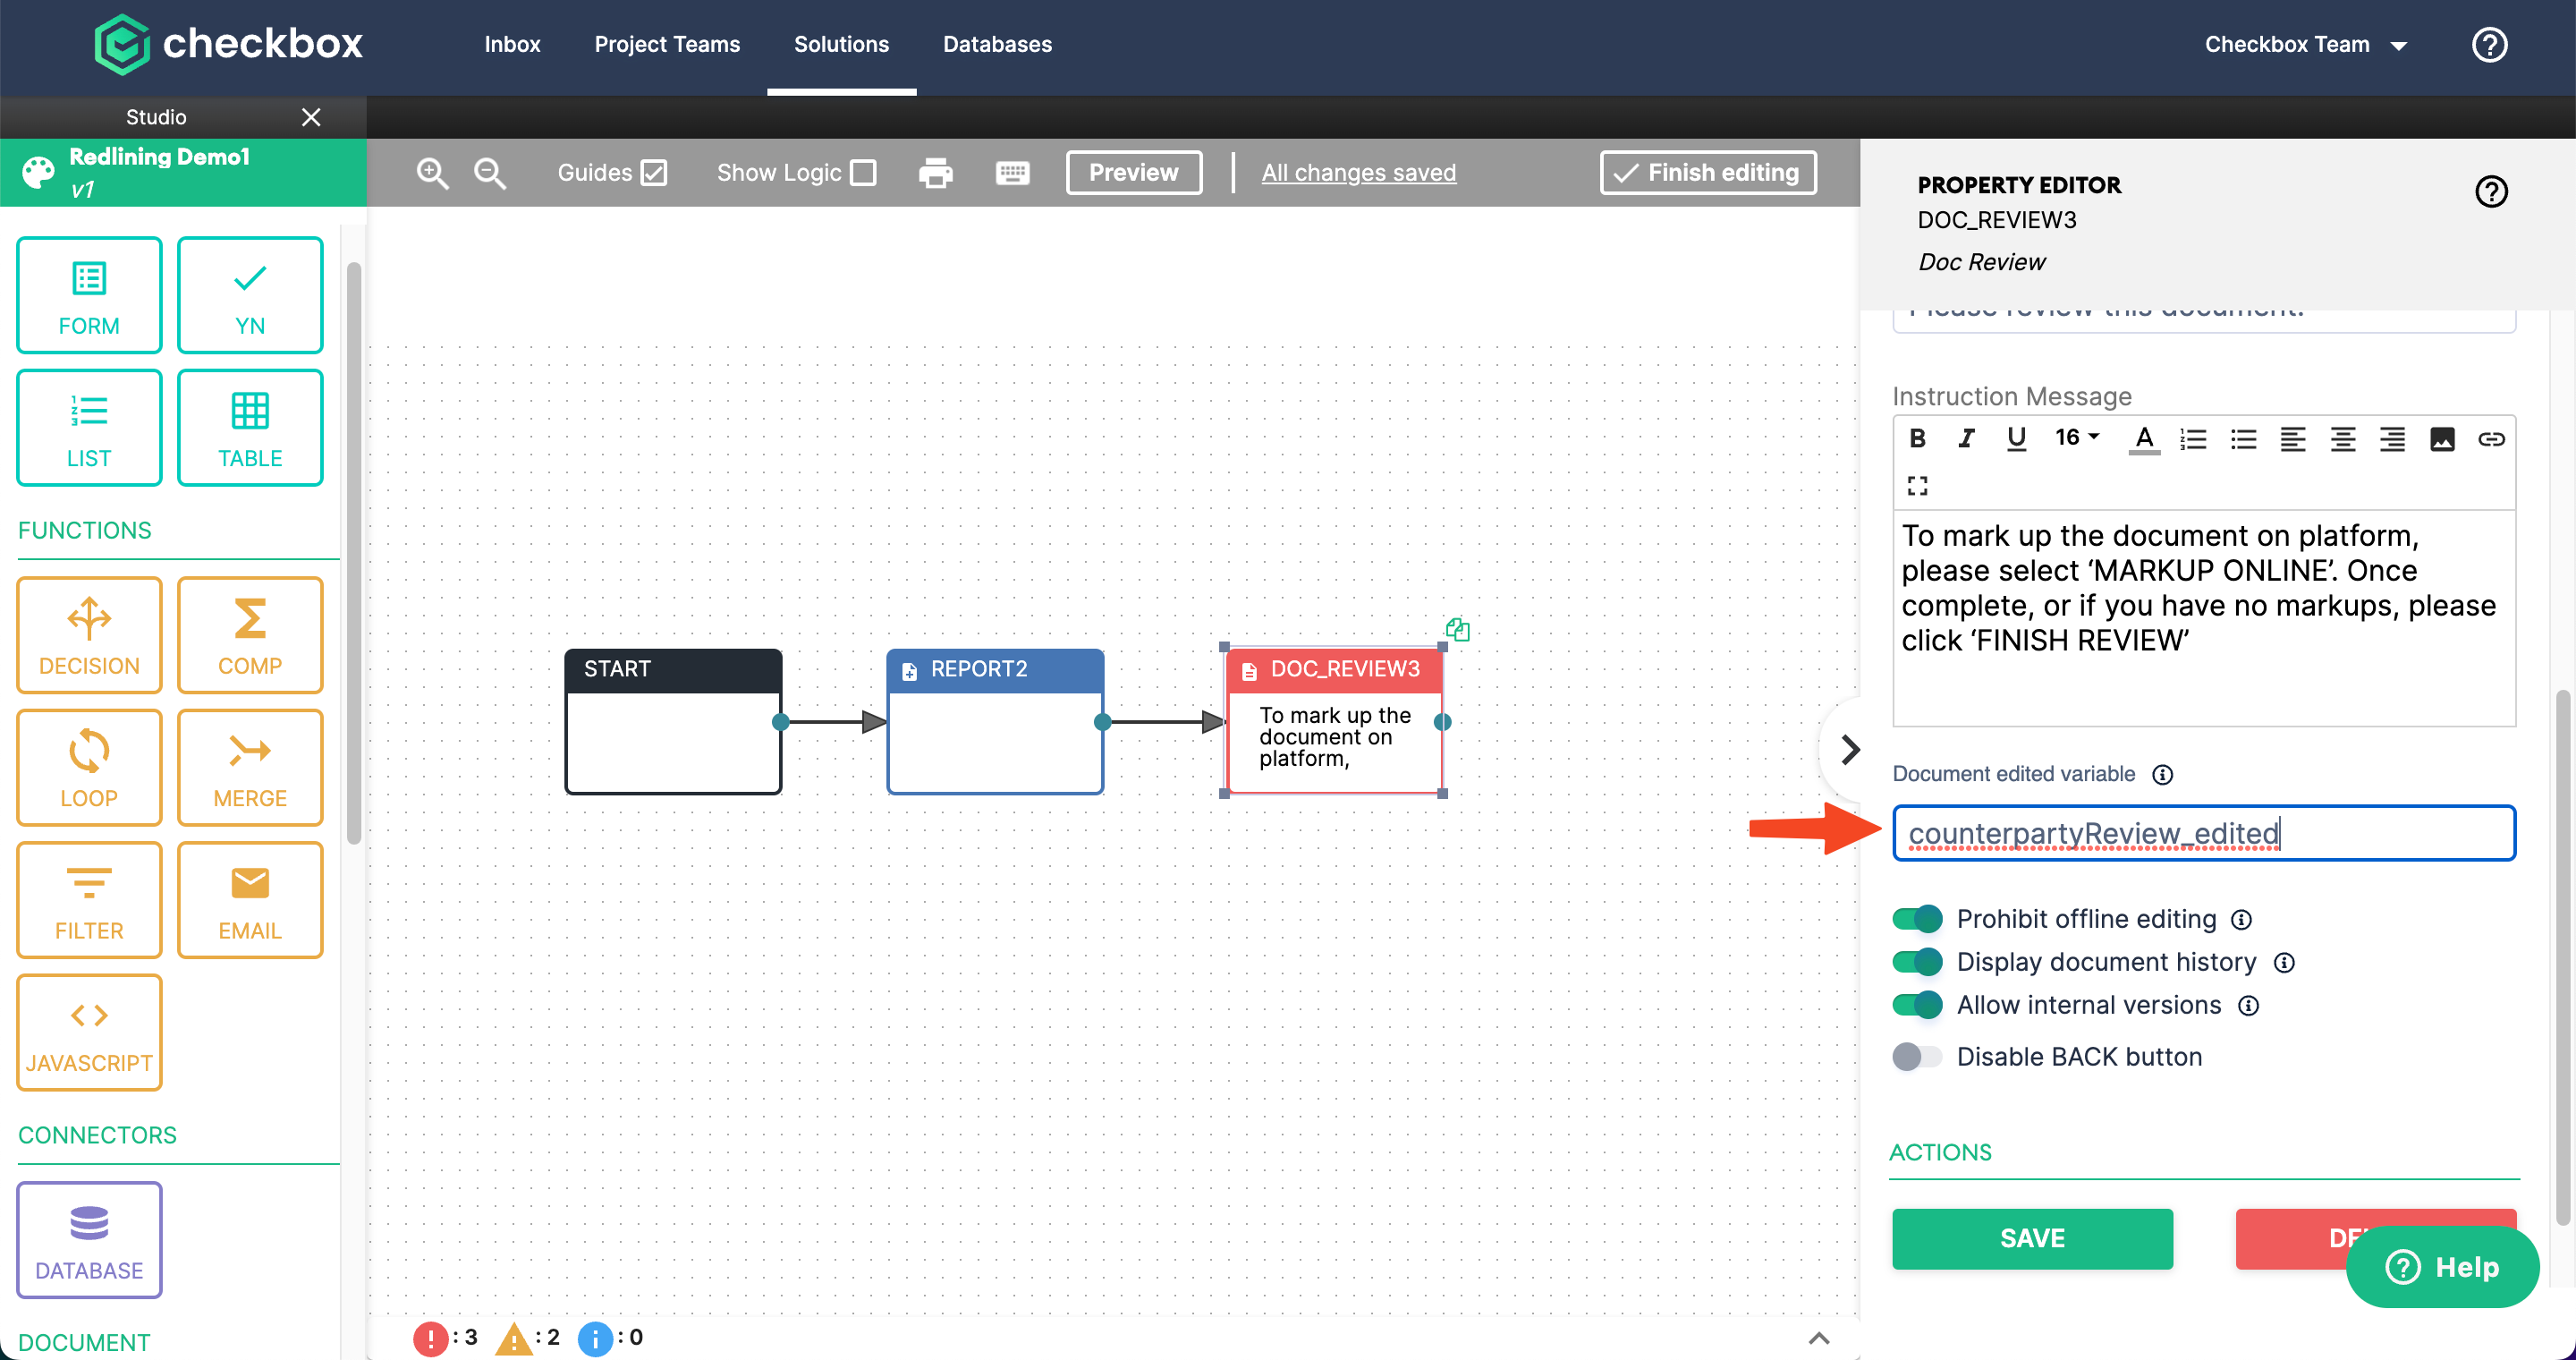Toggle Prohibit offline editing switch
2576x1360 pixels.
1916,918
